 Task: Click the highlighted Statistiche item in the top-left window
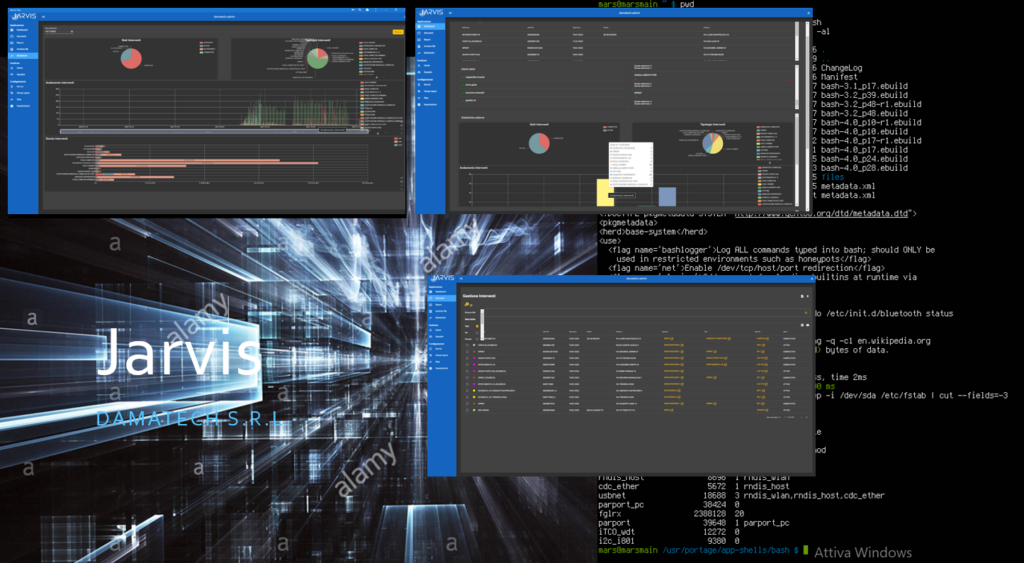(x=22, y=56)
